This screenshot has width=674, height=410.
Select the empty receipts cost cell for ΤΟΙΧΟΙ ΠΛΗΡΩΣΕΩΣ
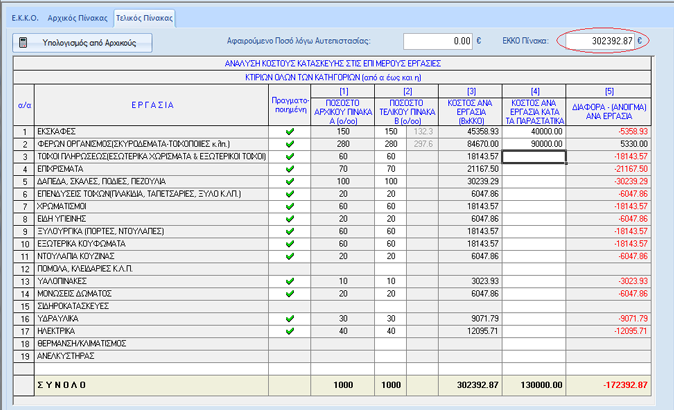pos(533,157)
